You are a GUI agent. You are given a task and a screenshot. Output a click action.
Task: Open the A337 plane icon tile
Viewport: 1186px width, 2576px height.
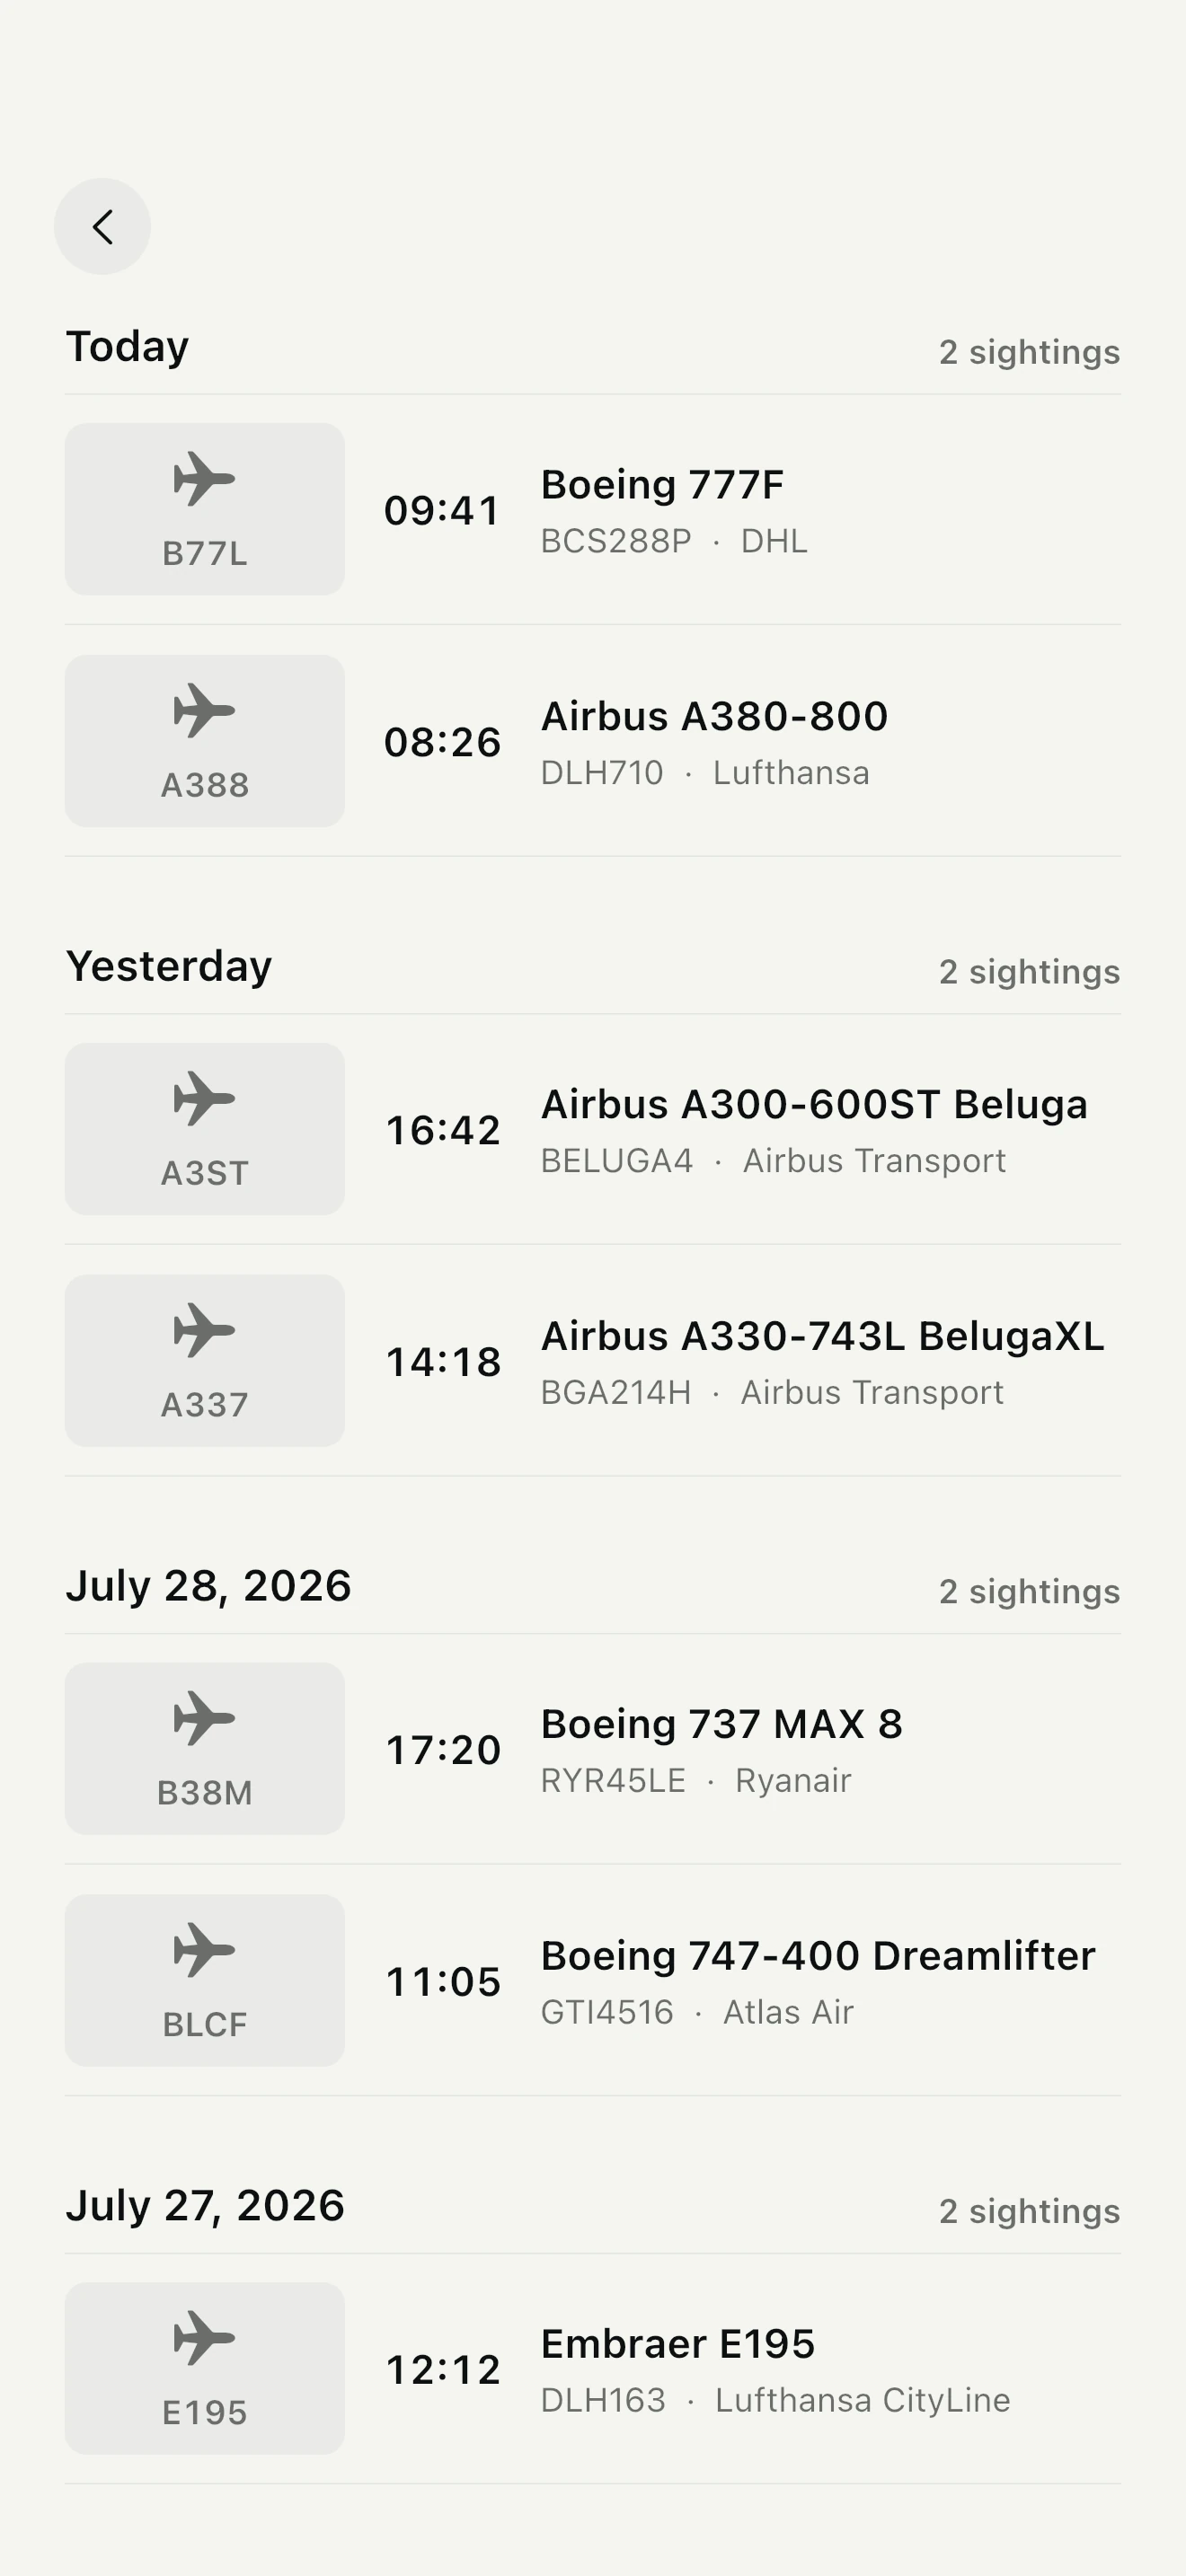click(205, 1361)
